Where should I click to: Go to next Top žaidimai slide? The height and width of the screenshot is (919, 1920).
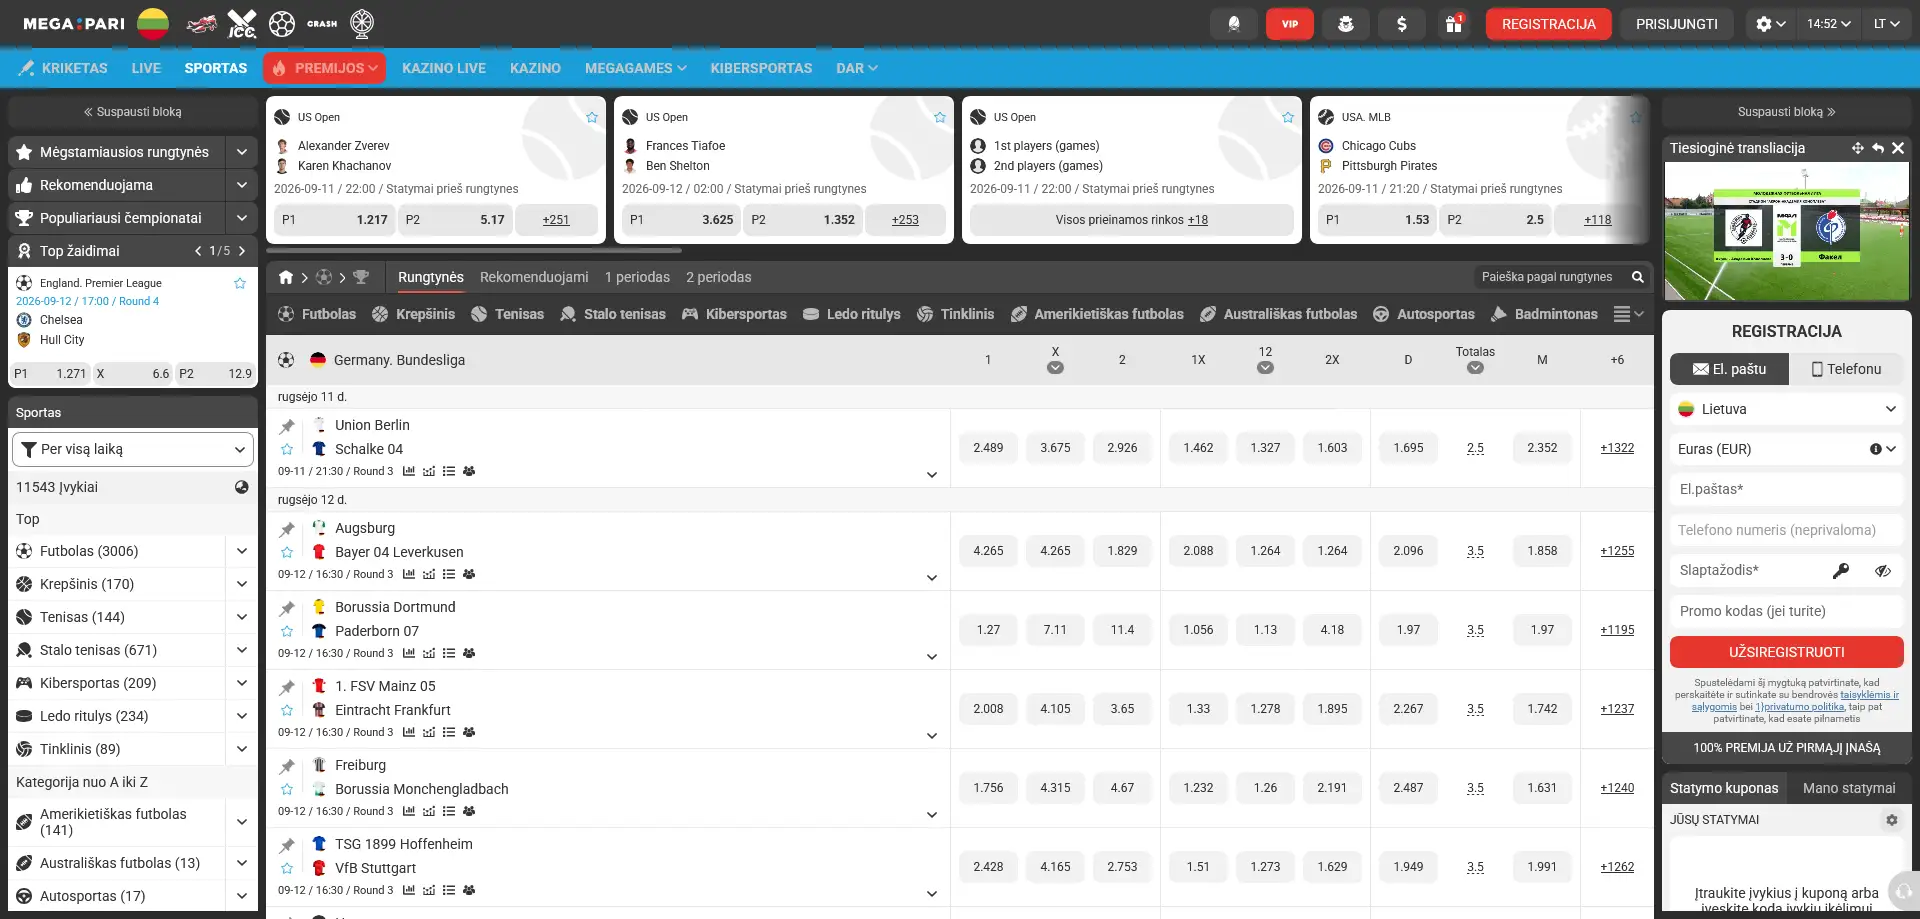(x=242, y=251)
